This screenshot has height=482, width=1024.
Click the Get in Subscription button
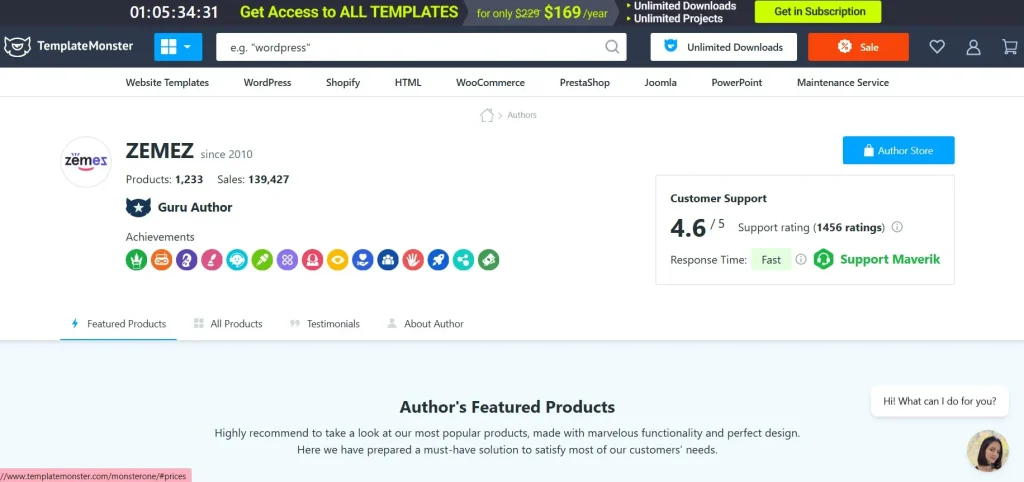pyautogui.click(x=820, y=12)
